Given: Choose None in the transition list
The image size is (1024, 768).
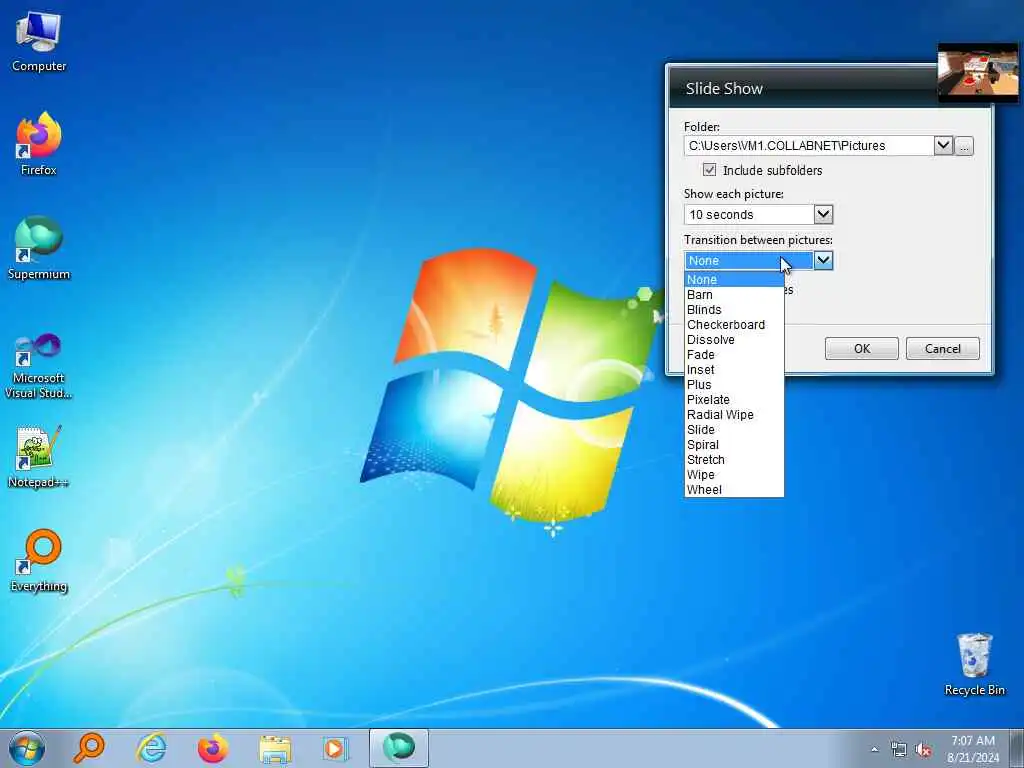Looking at the screenshot, I should point(734,280).
